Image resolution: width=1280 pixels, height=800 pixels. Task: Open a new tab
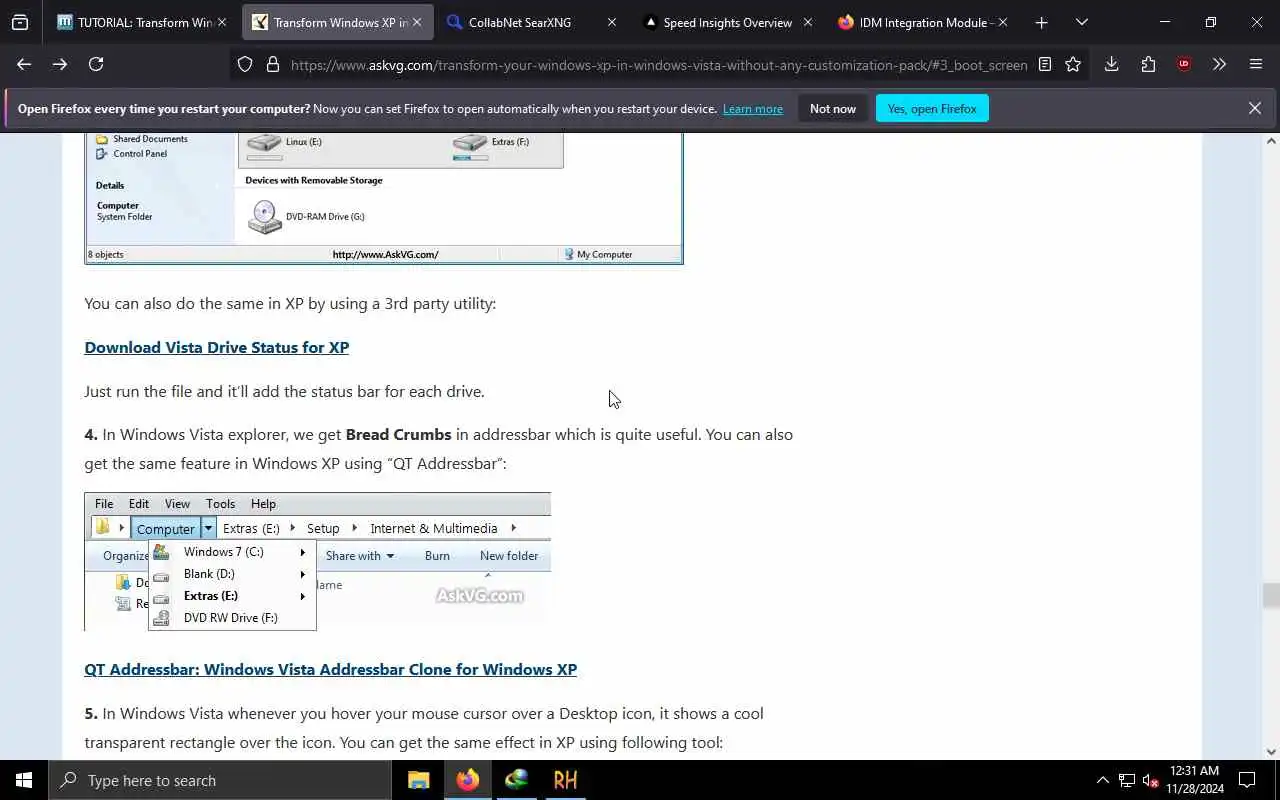pos(1041,22)
